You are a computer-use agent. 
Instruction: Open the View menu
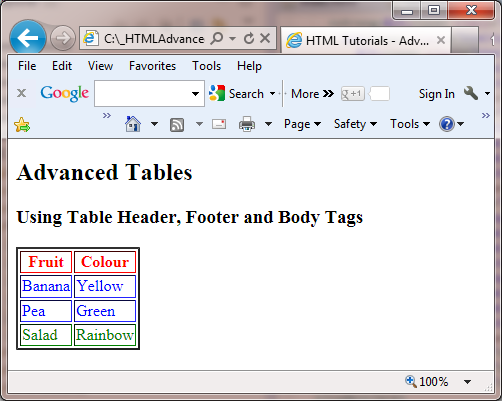tap(100, 66)
